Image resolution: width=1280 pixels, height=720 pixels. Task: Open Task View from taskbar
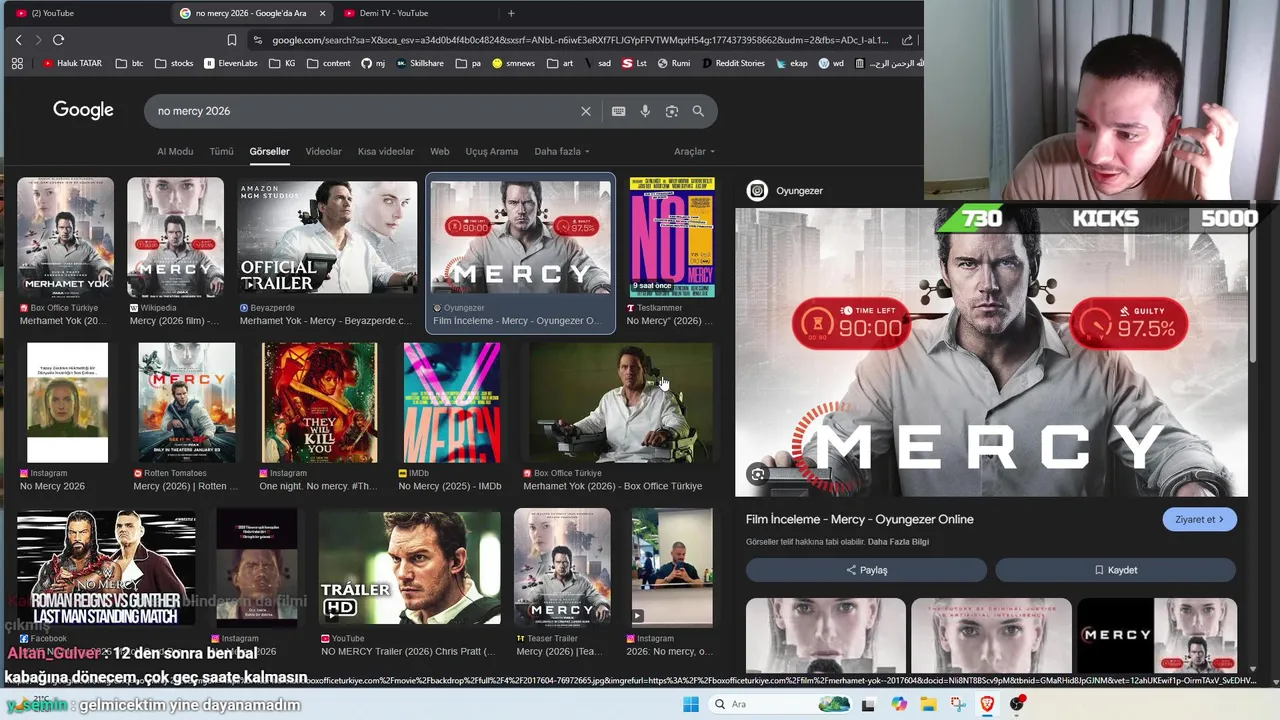point(868,704)
